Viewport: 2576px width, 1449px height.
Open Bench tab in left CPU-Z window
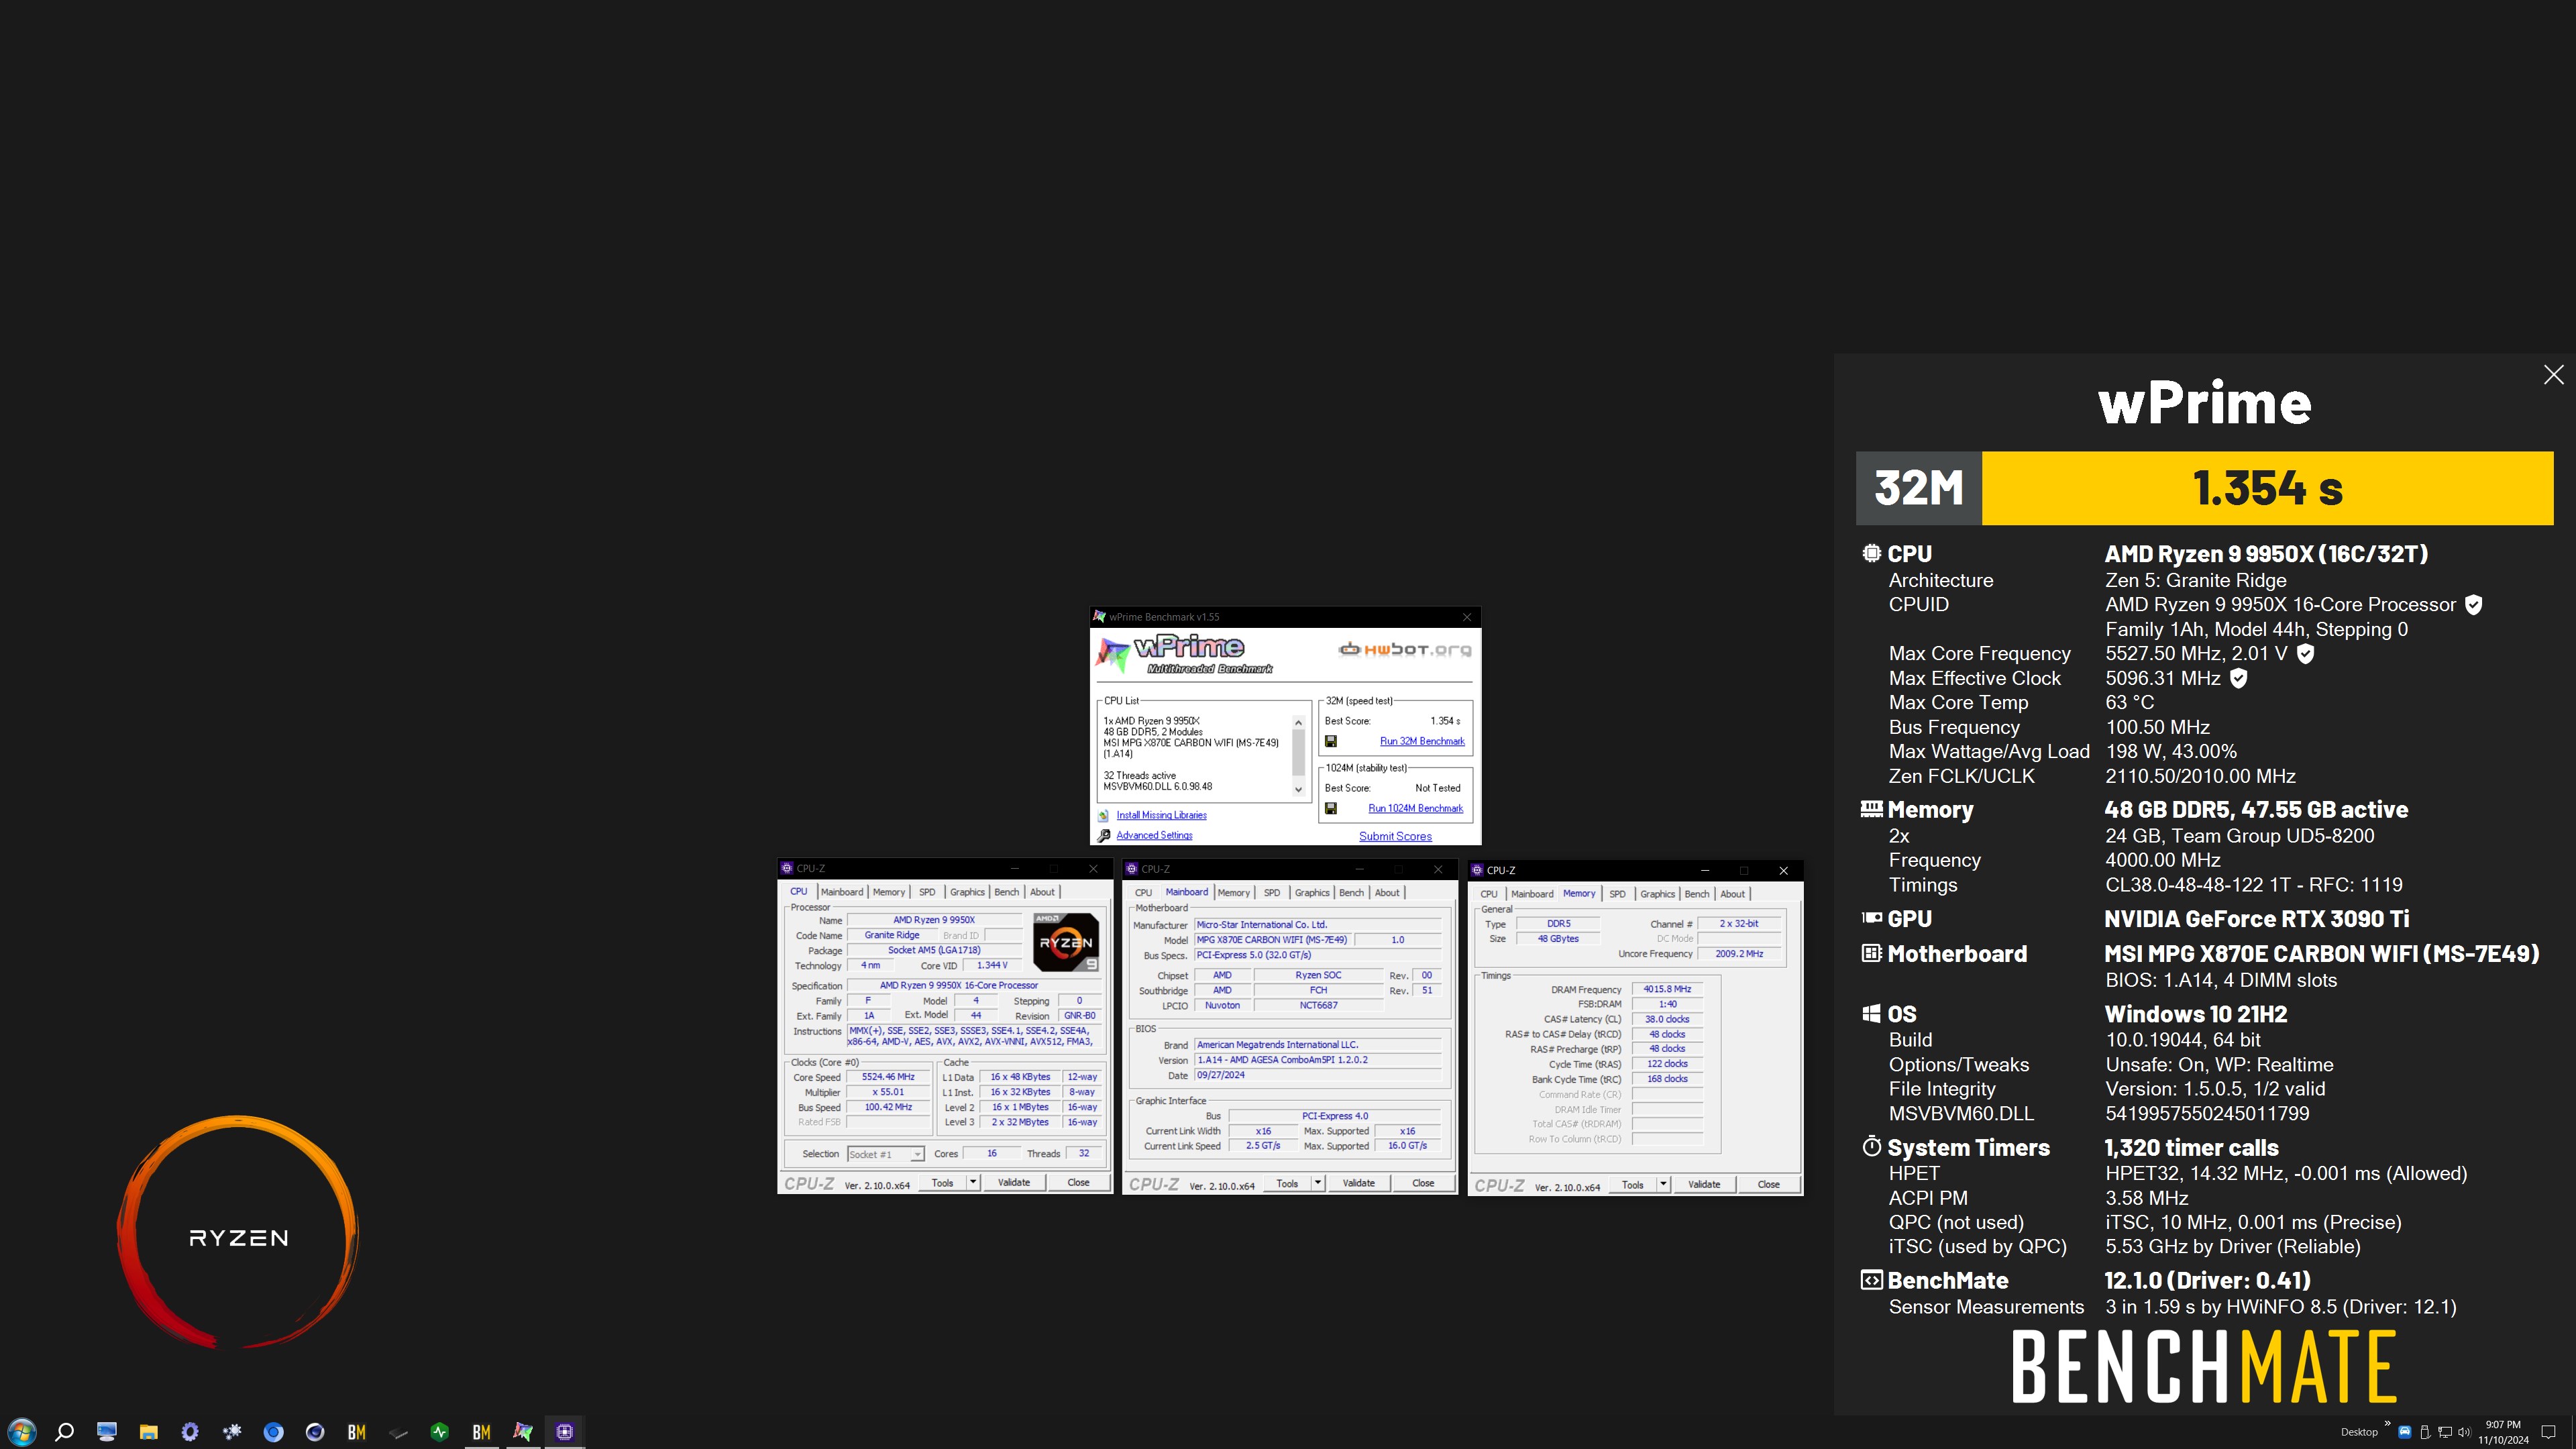(x=1007, y=892)
